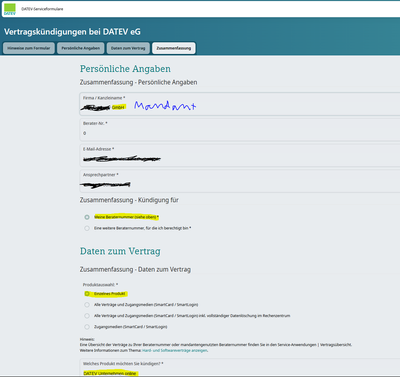Select Alle Verträge und Zugangsmedien option without Datenlöschung
400x377 pixels.
(87, 305)
